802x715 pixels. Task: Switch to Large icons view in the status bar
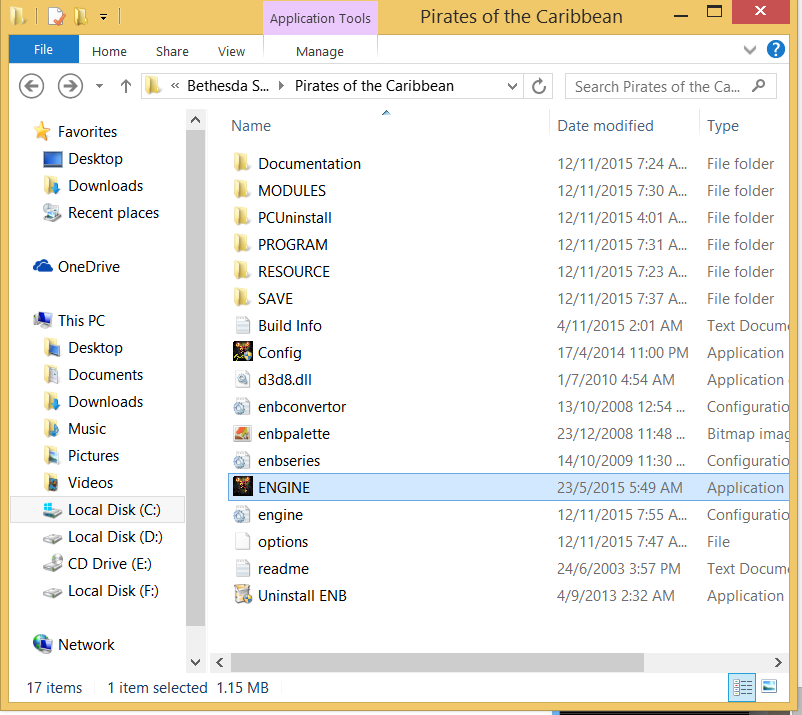tap(769, 686)
